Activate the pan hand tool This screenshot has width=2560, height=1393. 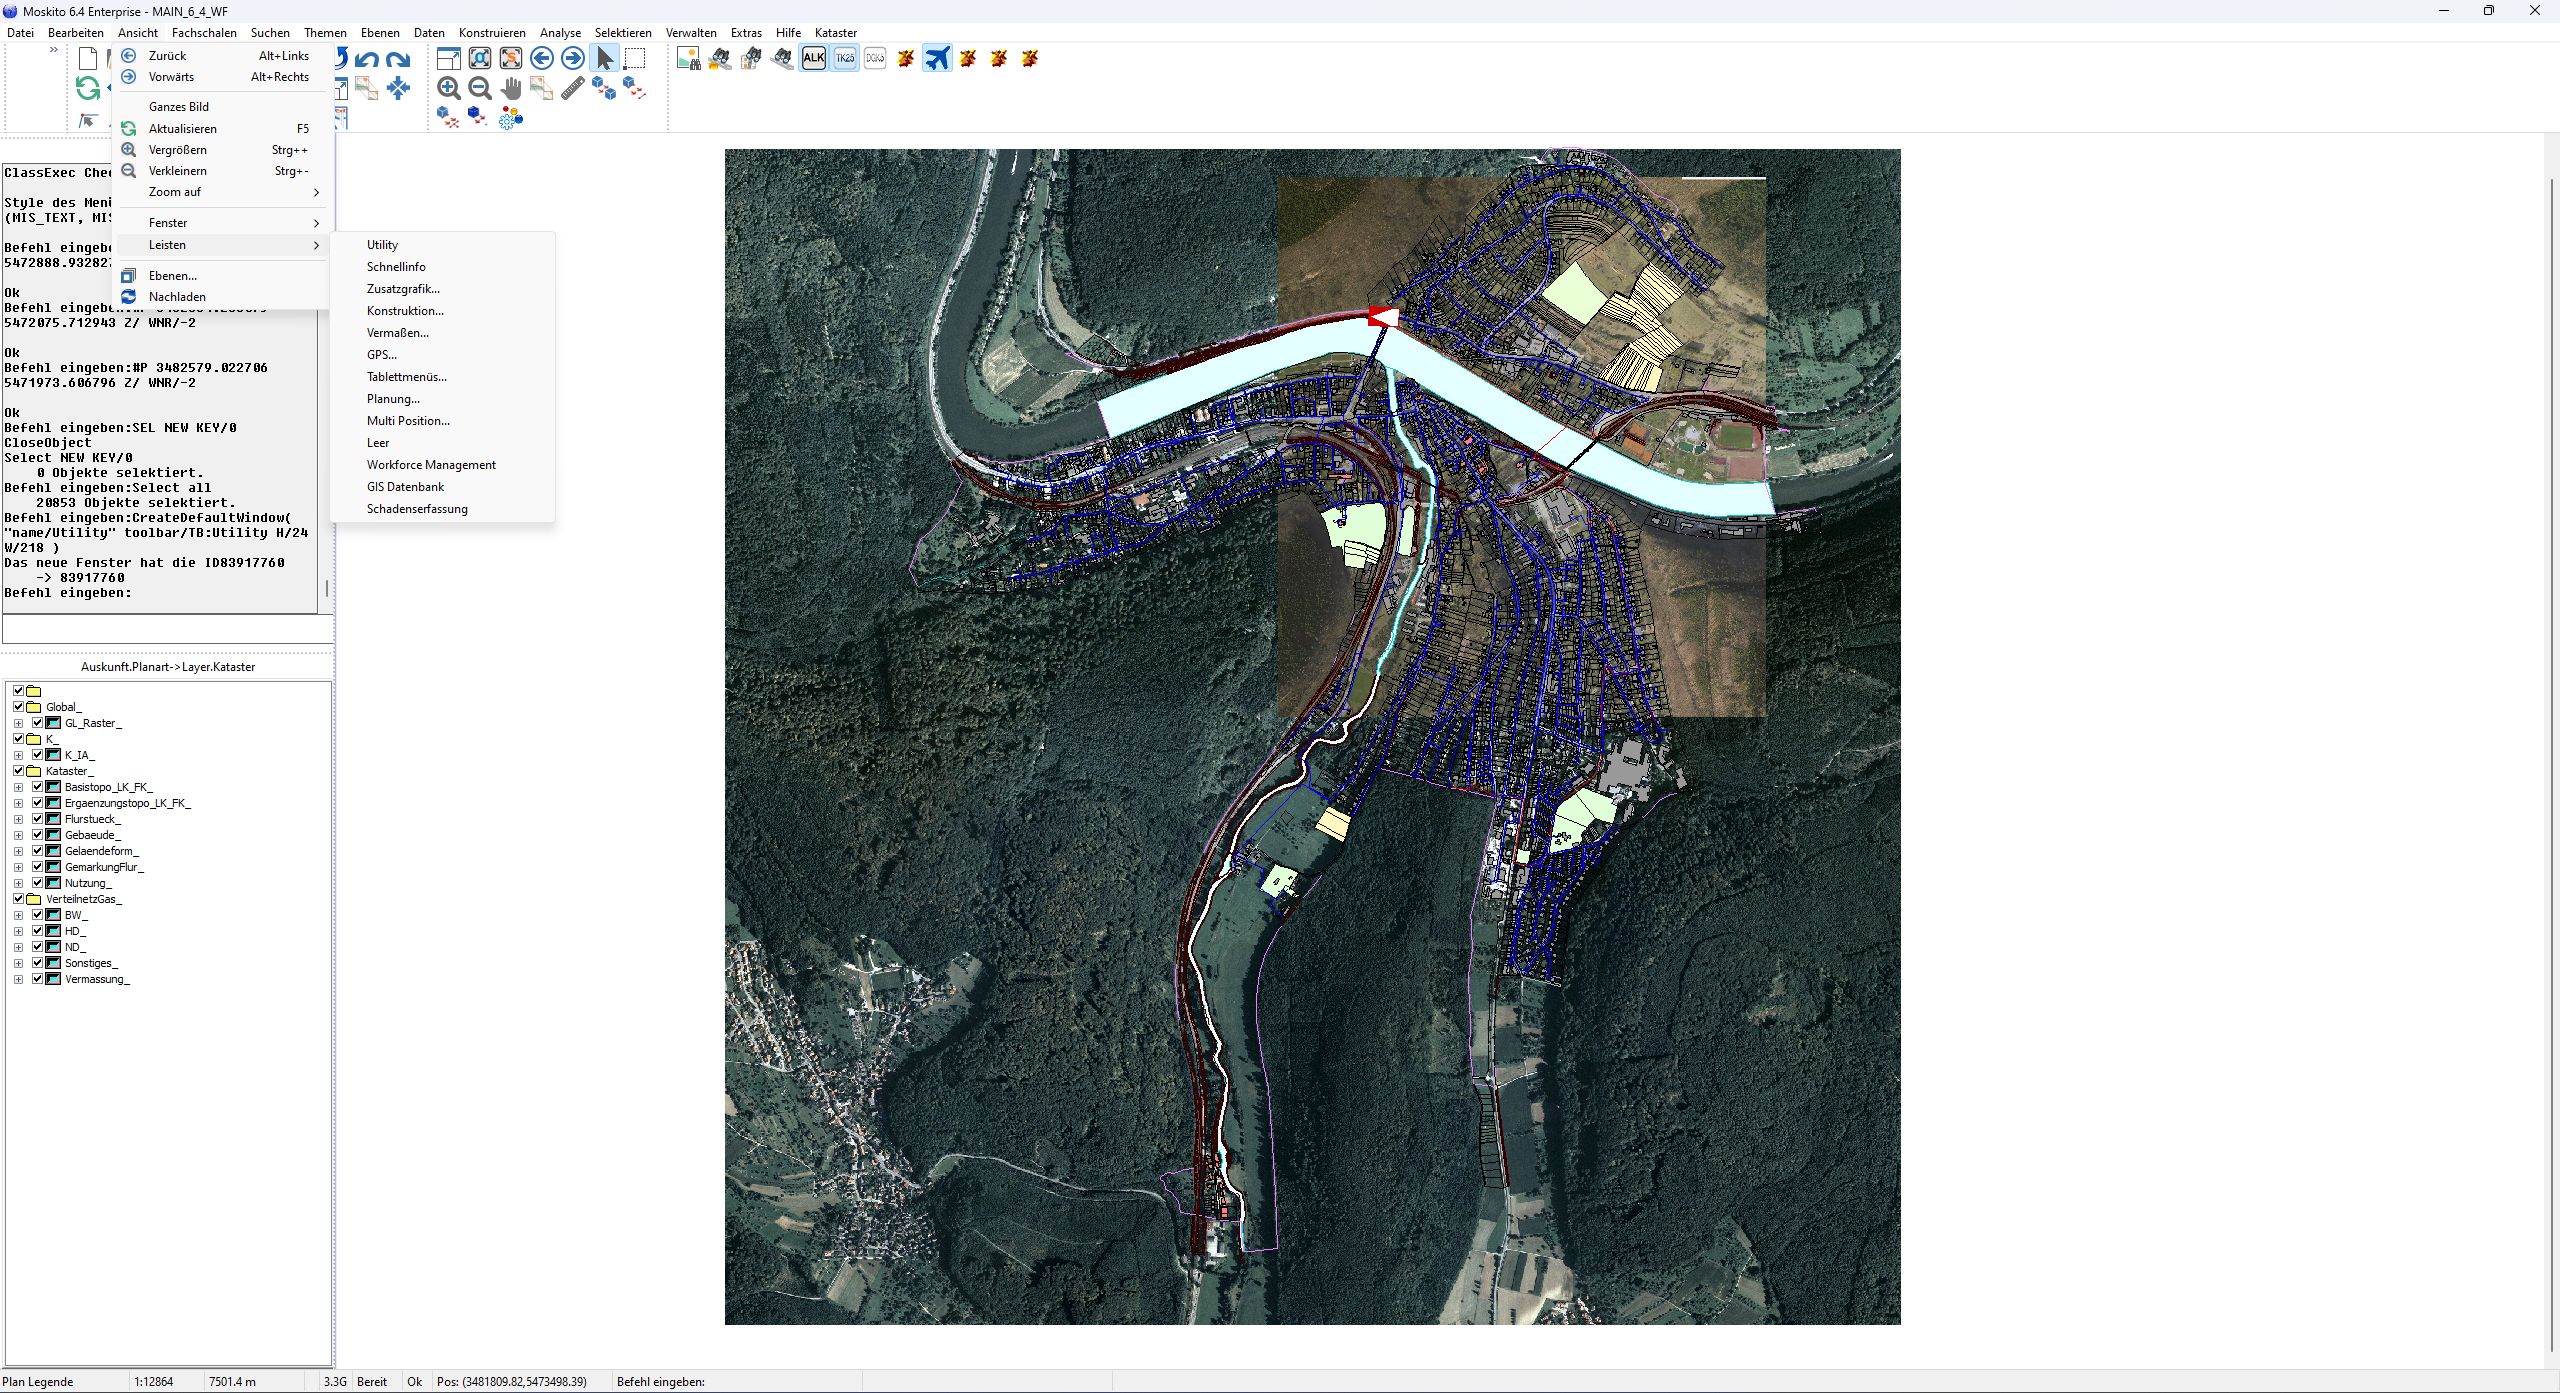[511, 88]
